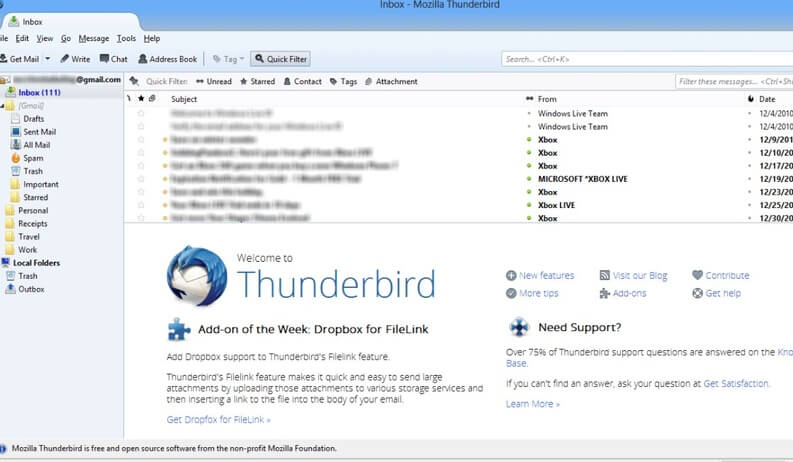Pin the quick filter with pushpin icon

point(134,81)
